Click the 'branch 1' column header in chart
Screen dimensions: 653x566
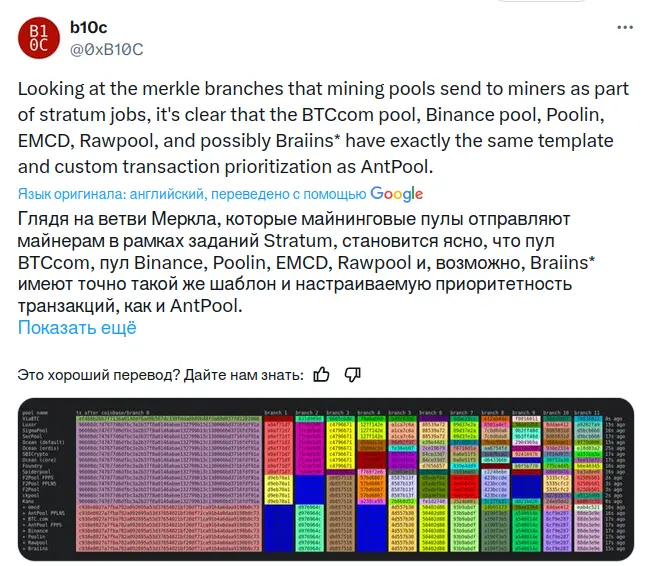[x=276, y=413]
